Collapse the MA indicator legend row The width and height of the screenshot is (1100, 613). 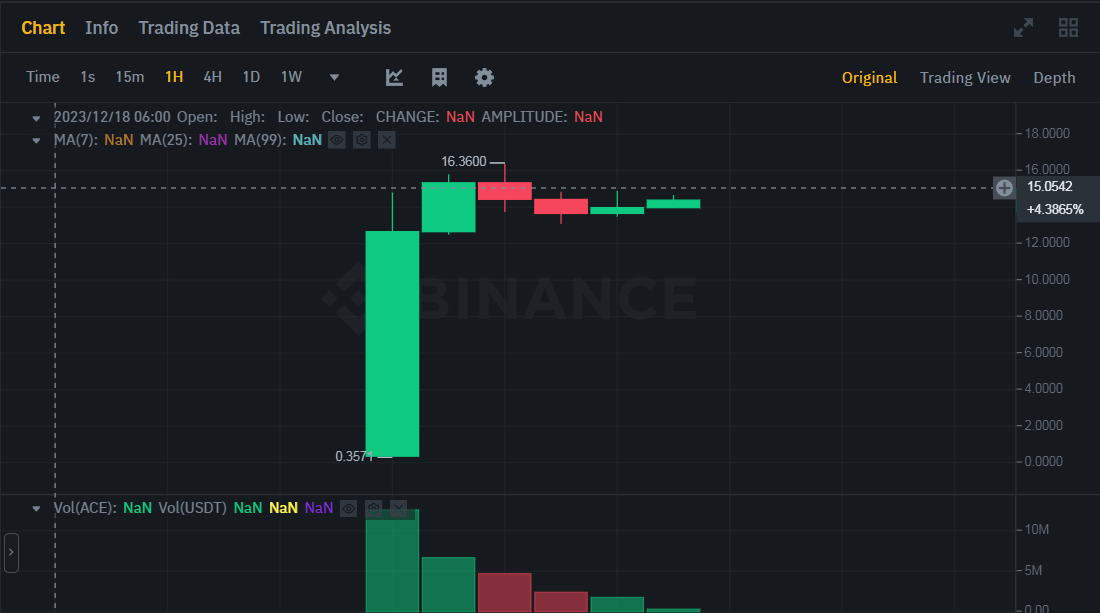[x=37, y=140]
